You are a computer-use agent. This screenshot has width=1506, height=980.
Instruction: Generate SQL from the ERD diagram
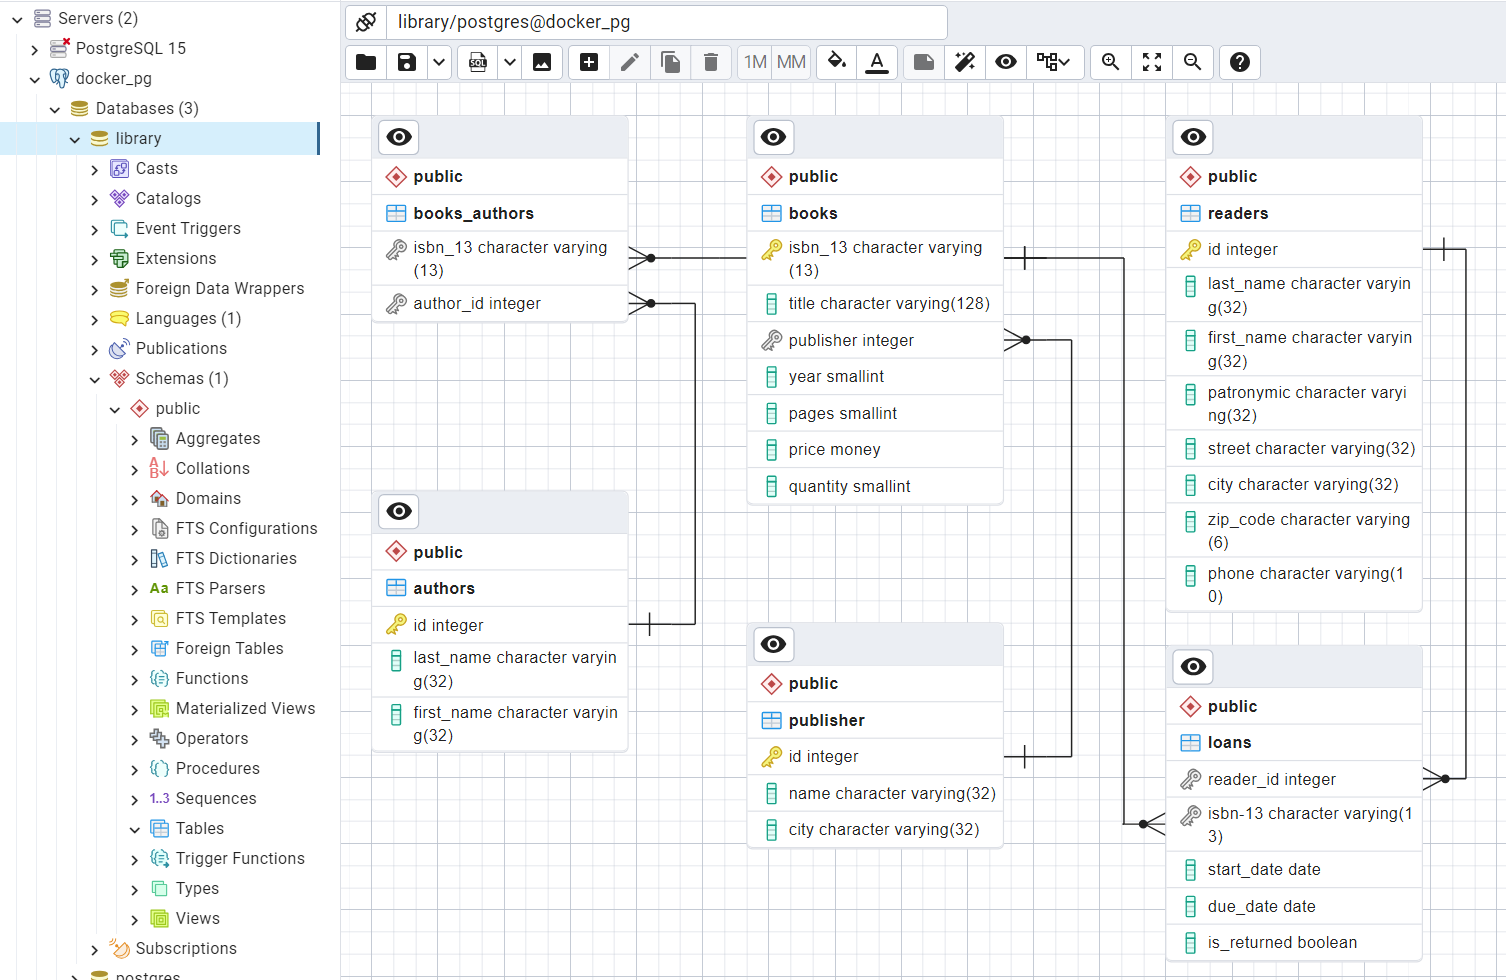point(478,62)
